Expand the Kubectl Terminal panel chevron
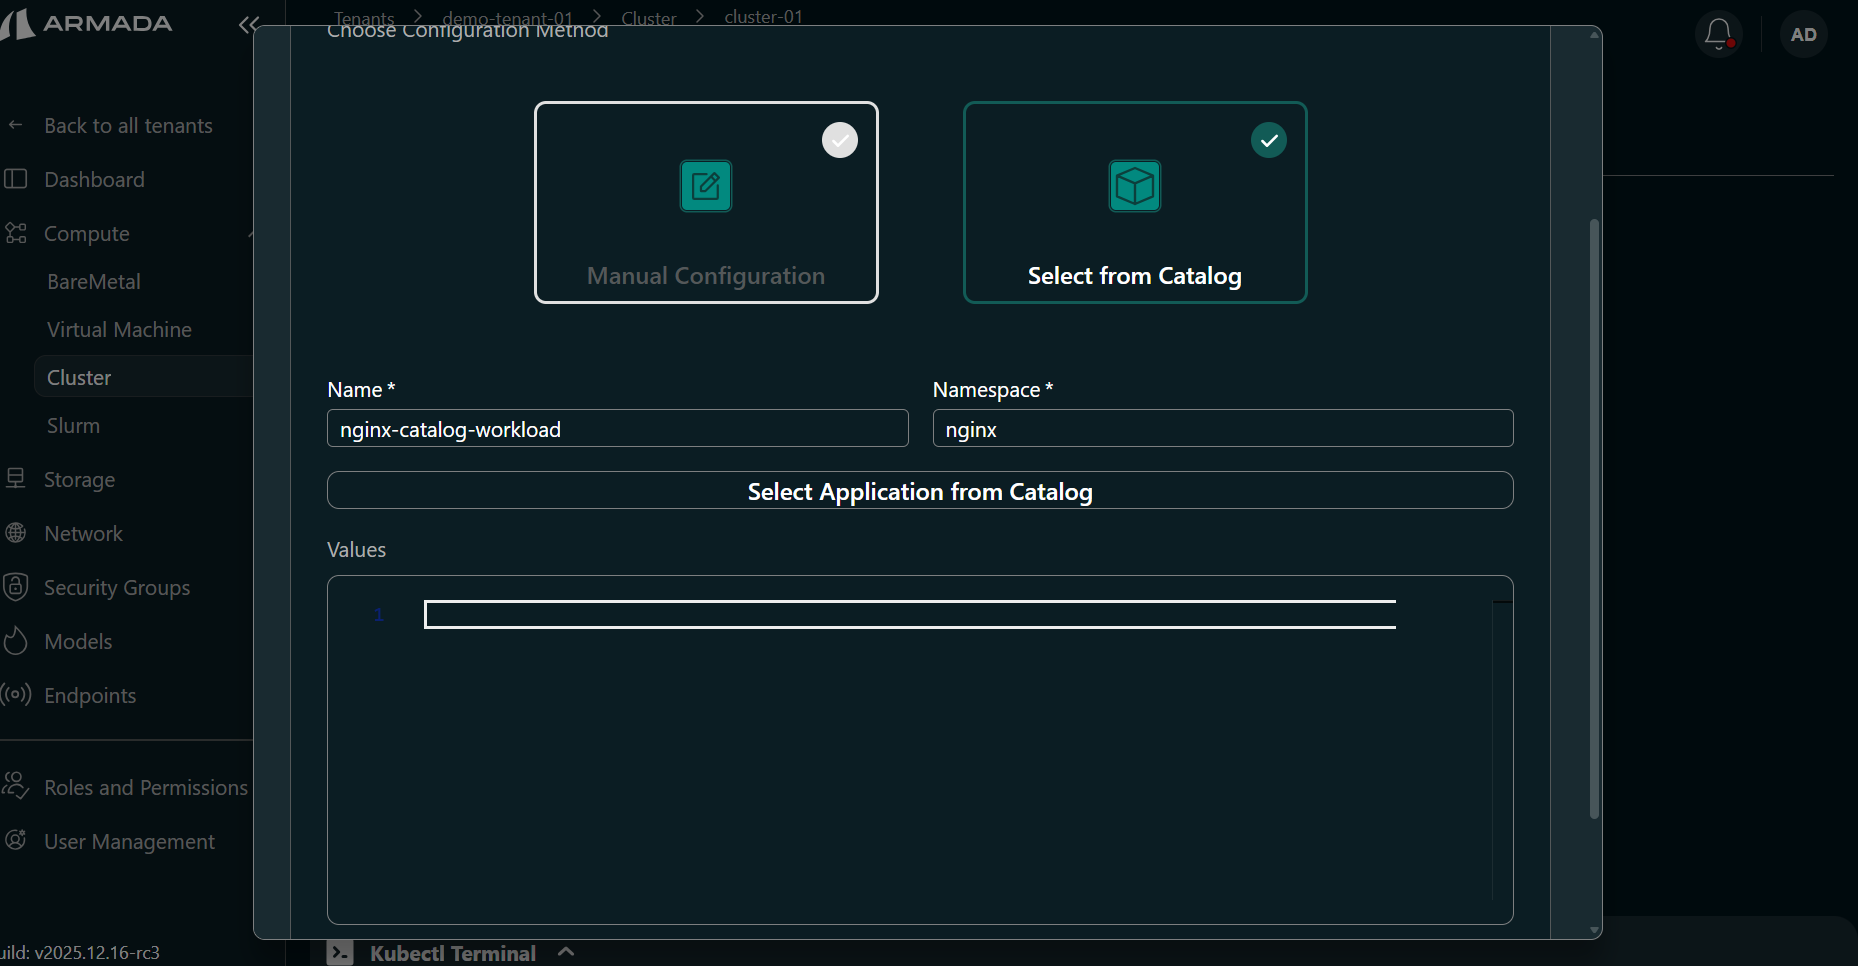Image resolution: width=1858 pixels, height=966 pixels. click(x=566, y=952)
